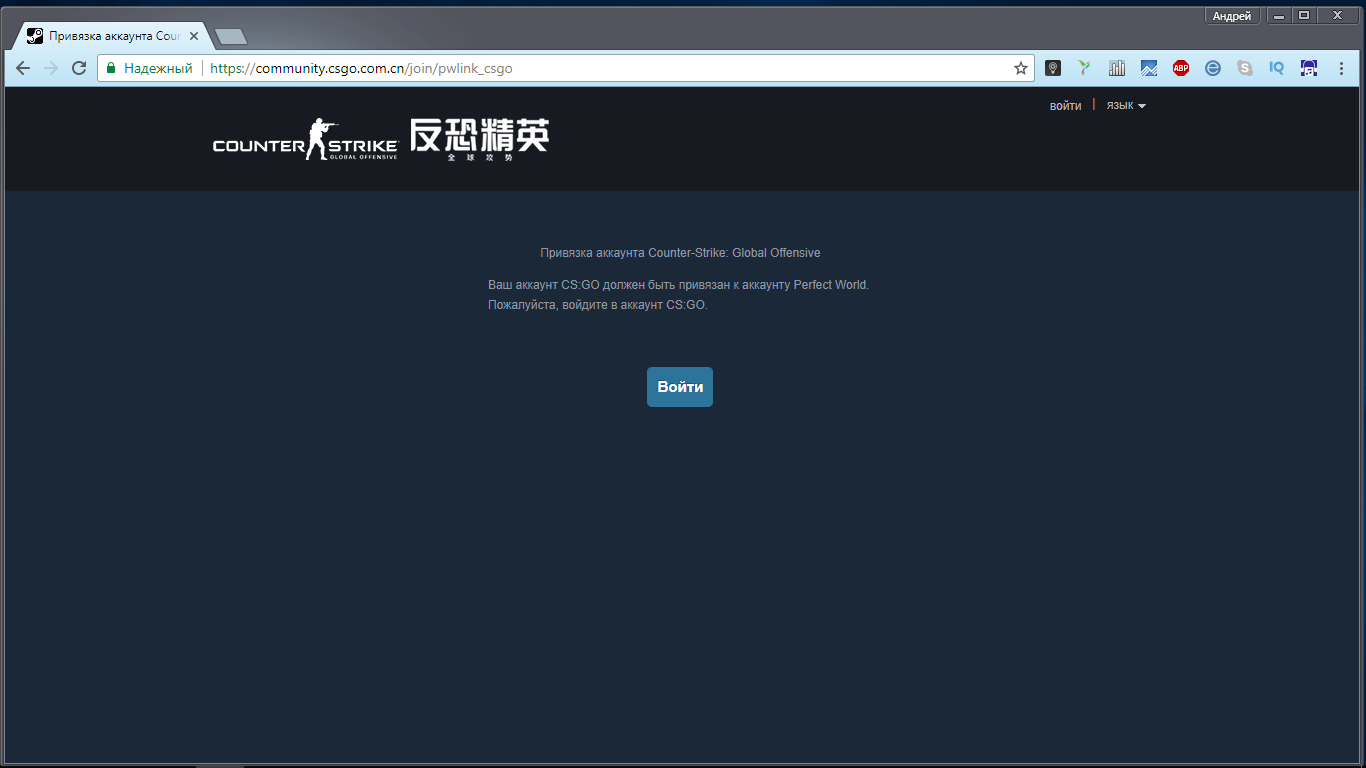The height and width of the screenshot is (768, 1366).
Task: Maximize the Chrome window
Action: tap(1304, 16)
